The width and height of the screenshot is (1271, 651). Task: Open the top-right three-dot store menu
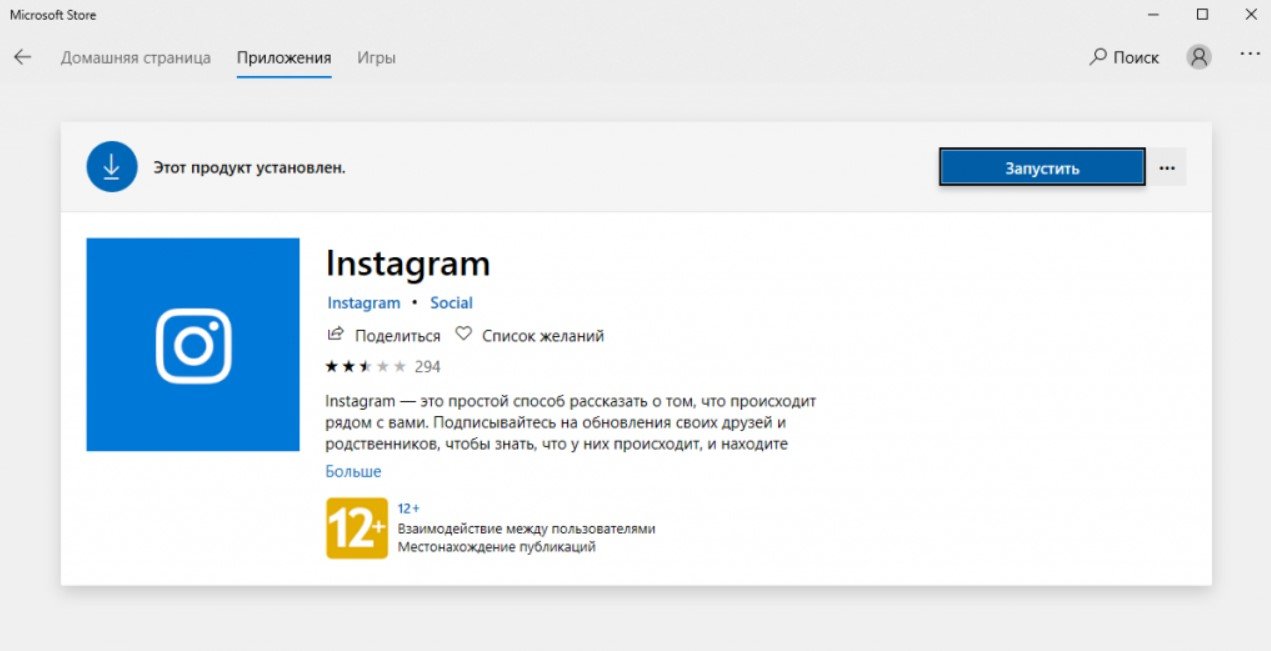click(1250, 54)
